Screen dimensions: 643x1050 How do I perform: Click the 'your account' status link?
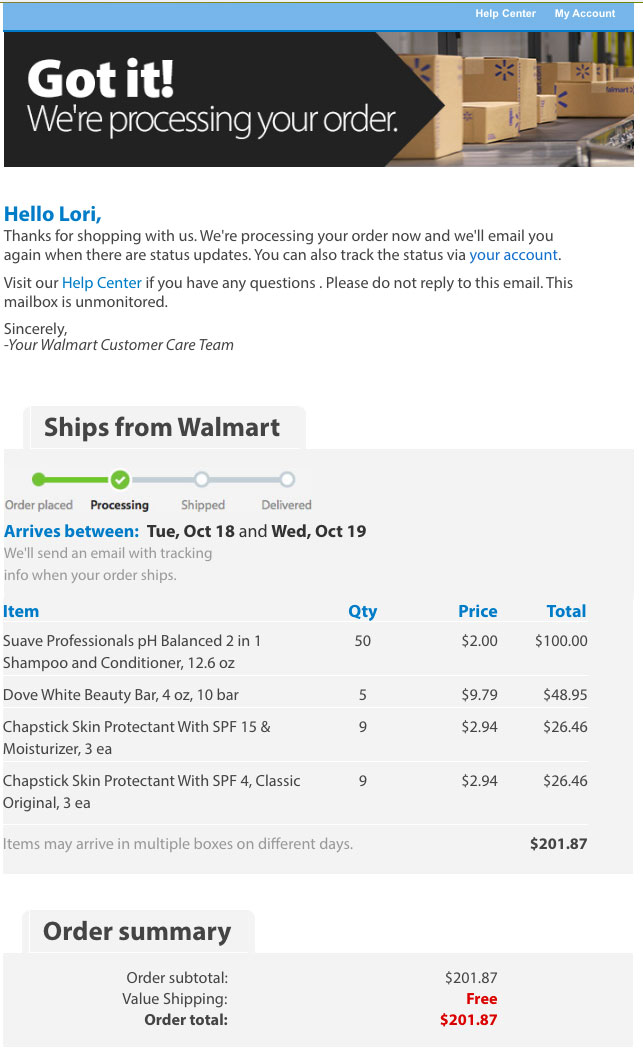[x=513, y=255]
